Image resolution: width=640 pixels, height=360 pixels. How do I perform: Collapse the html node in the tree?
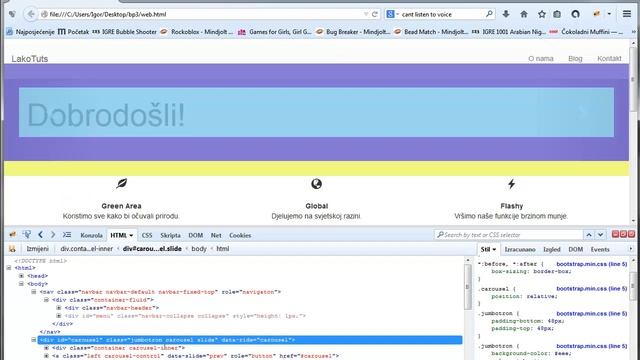(x=9, y=268)
